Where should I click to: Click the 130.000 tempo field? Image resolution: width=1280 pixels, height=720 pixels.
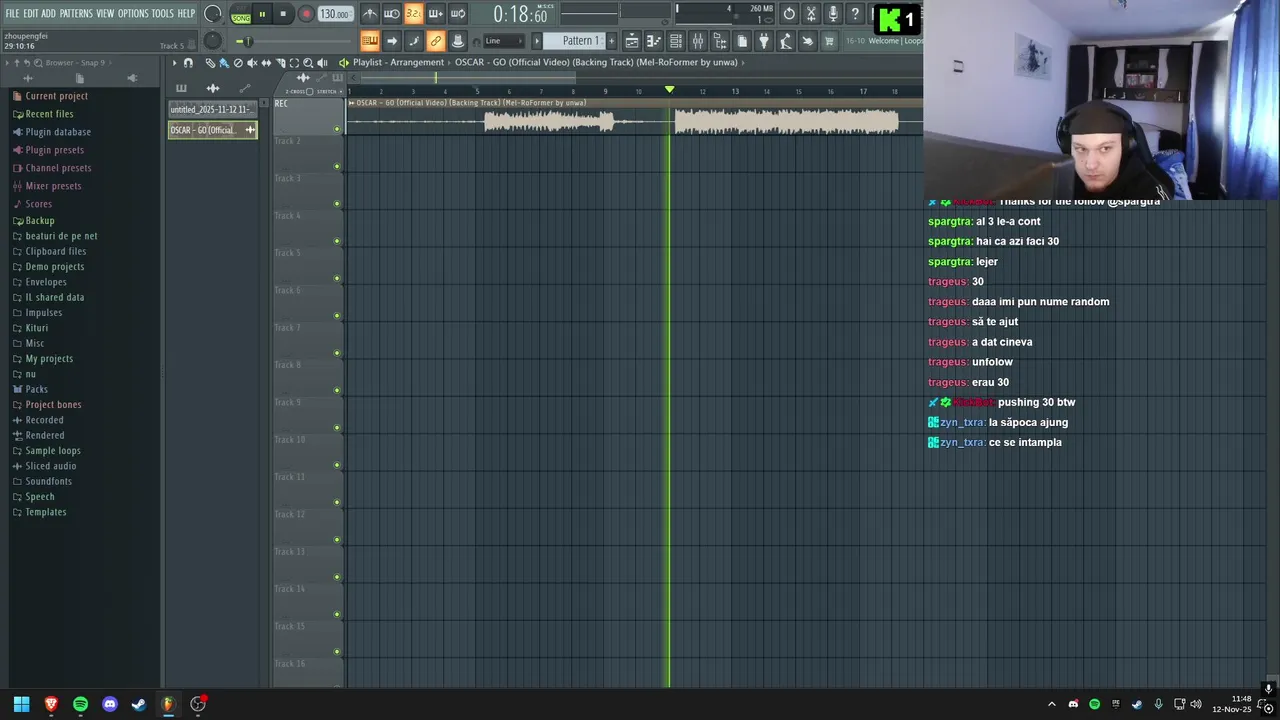pos(335,14)
